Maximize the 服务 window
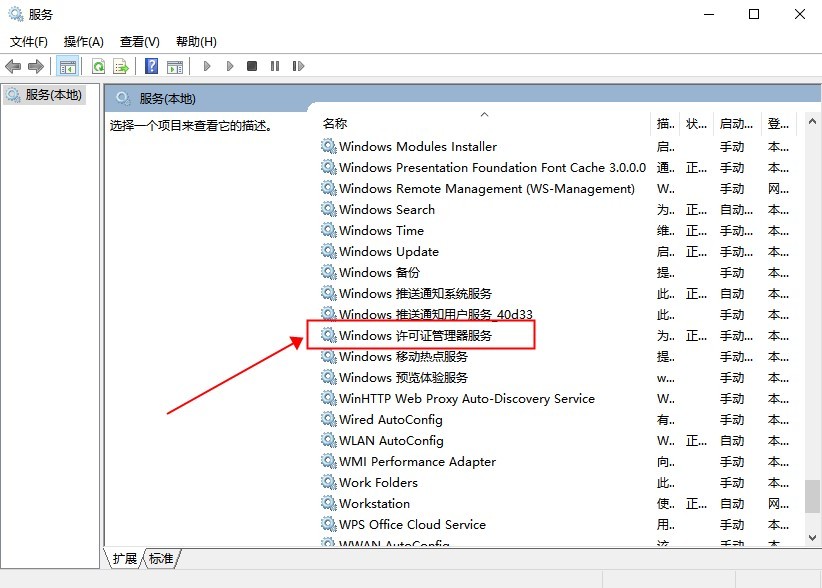This screenshot has height=588, width=822. (754, 14)
